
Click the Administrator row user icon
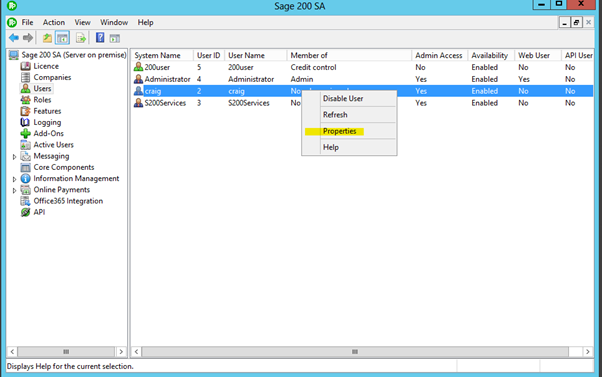pos(138,79)
